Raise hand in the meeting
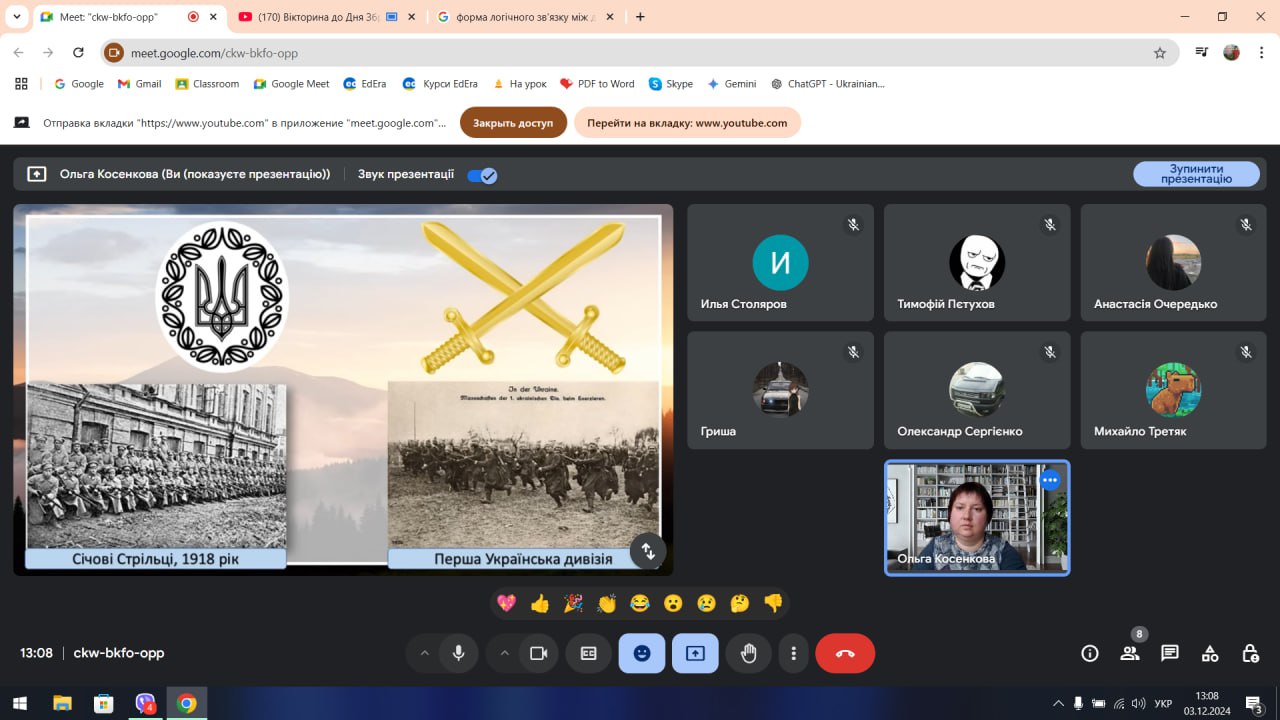Viewport: 1280px width, 720px height. [748, 653]
